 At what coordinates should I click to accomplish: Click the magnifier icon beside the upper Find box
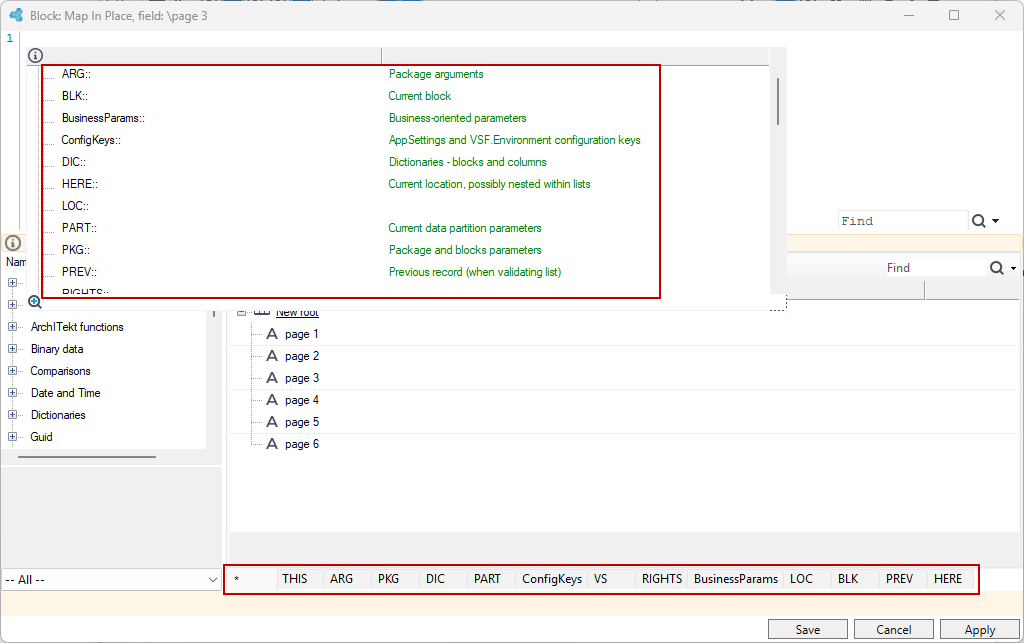coord(978,221)
